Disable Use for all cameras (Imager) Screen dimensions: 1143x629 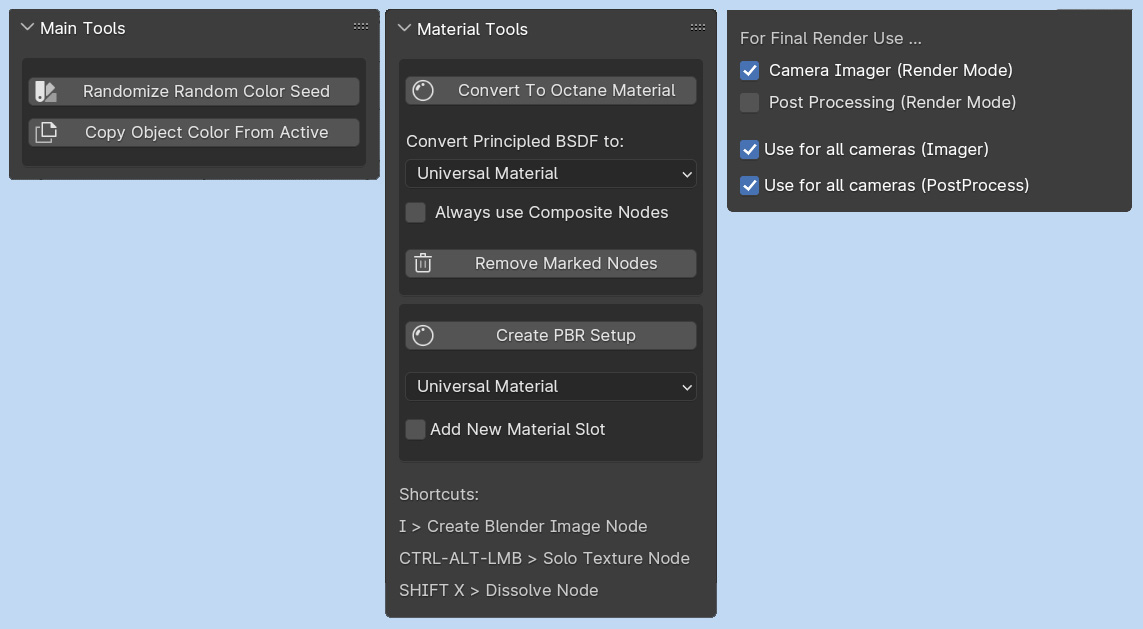749,150
